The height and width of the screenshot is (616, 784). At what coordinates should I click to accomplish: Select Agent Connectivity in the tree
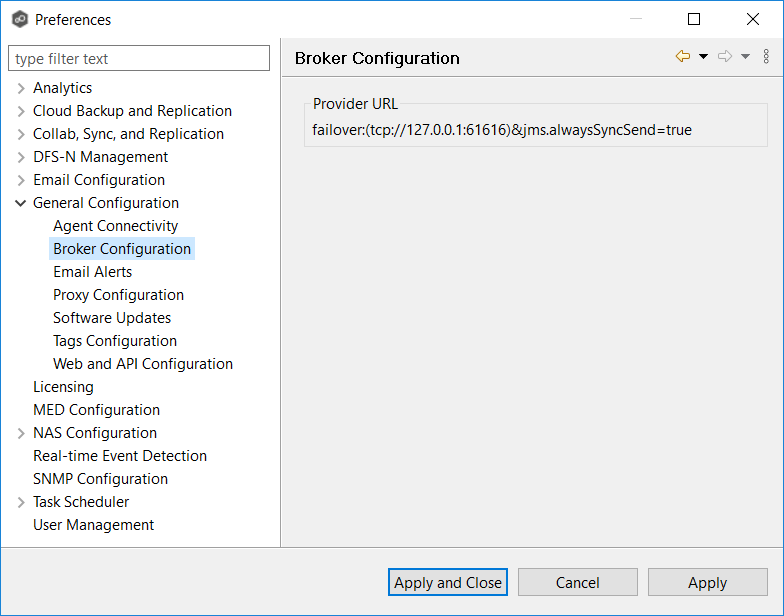click(x=115, y=226)
